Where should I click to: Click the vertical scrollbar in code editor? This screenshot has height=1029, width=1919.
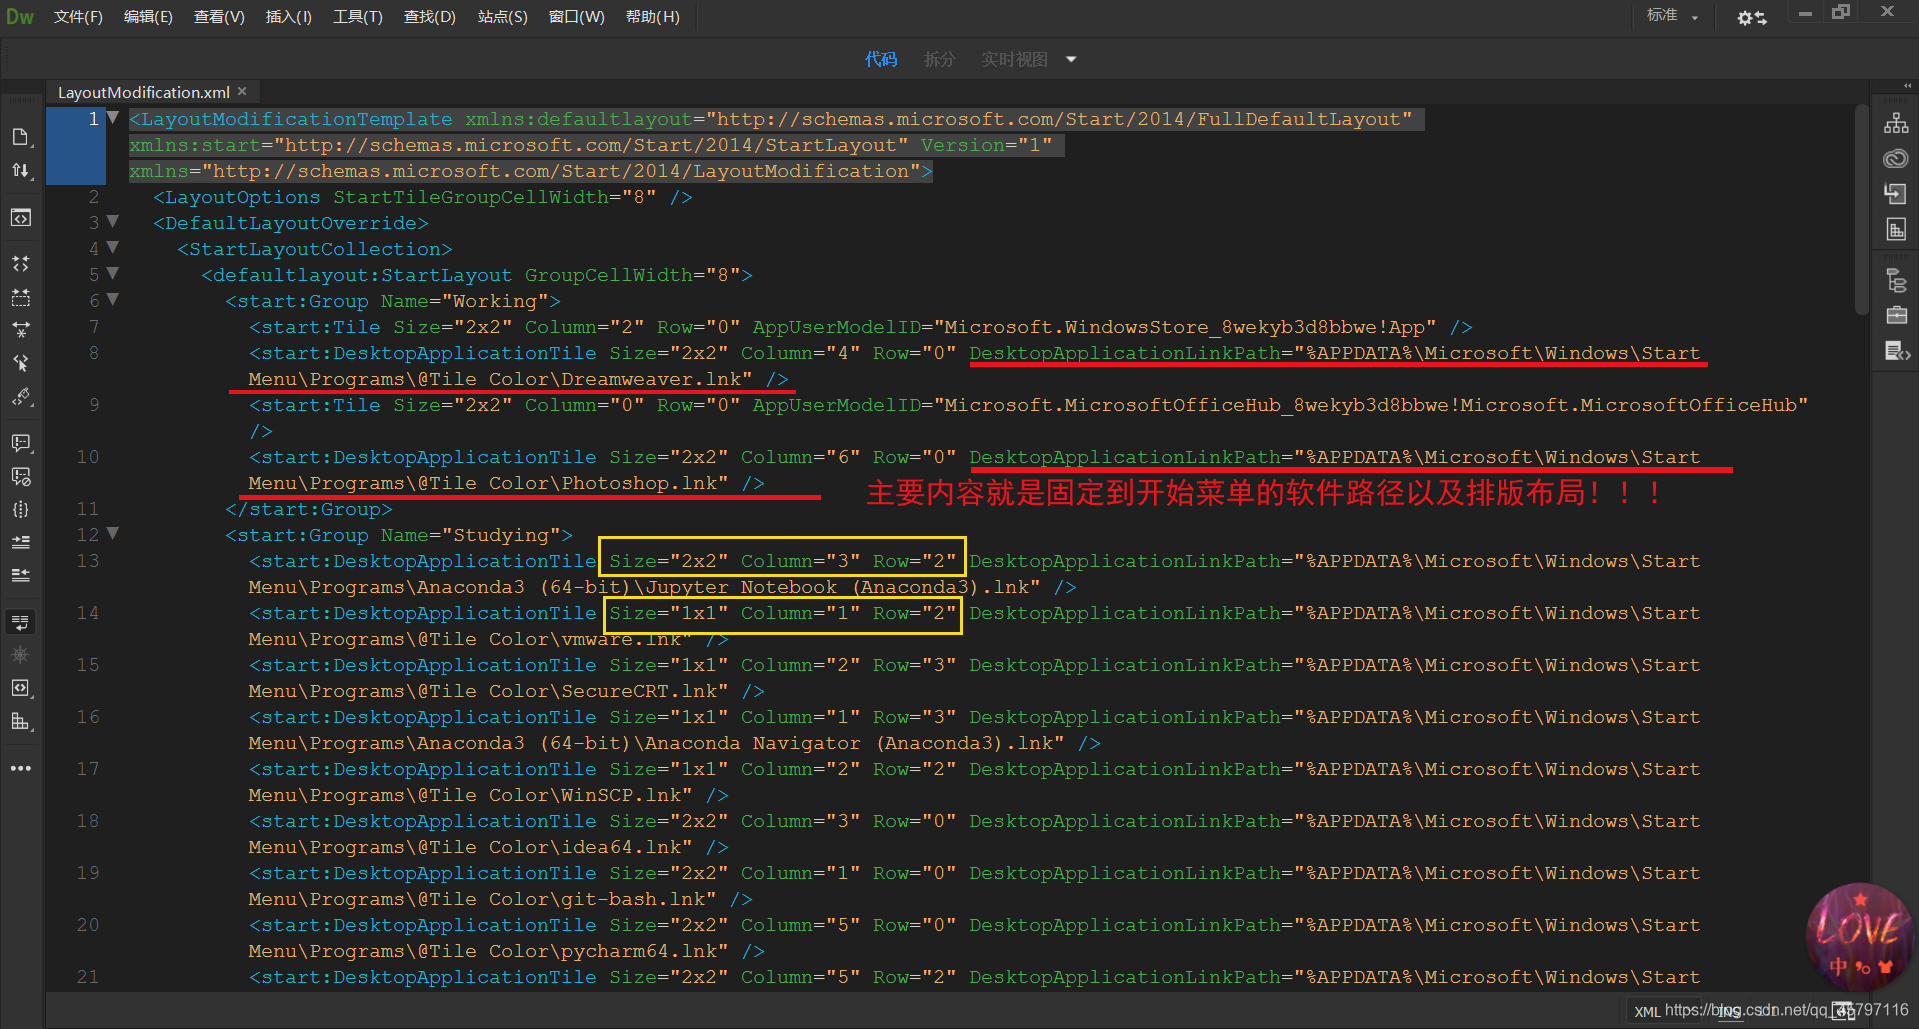tap(1861, 210)
